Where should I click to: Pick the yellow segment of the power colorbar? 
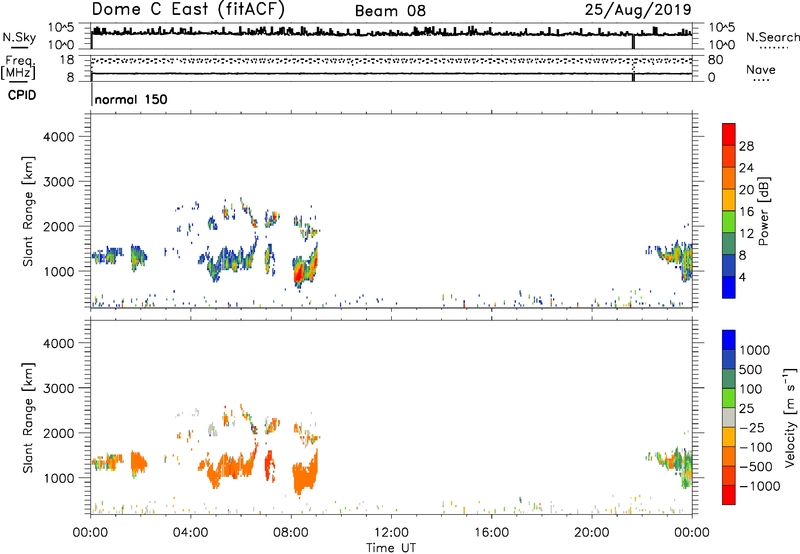click(729, 200)
